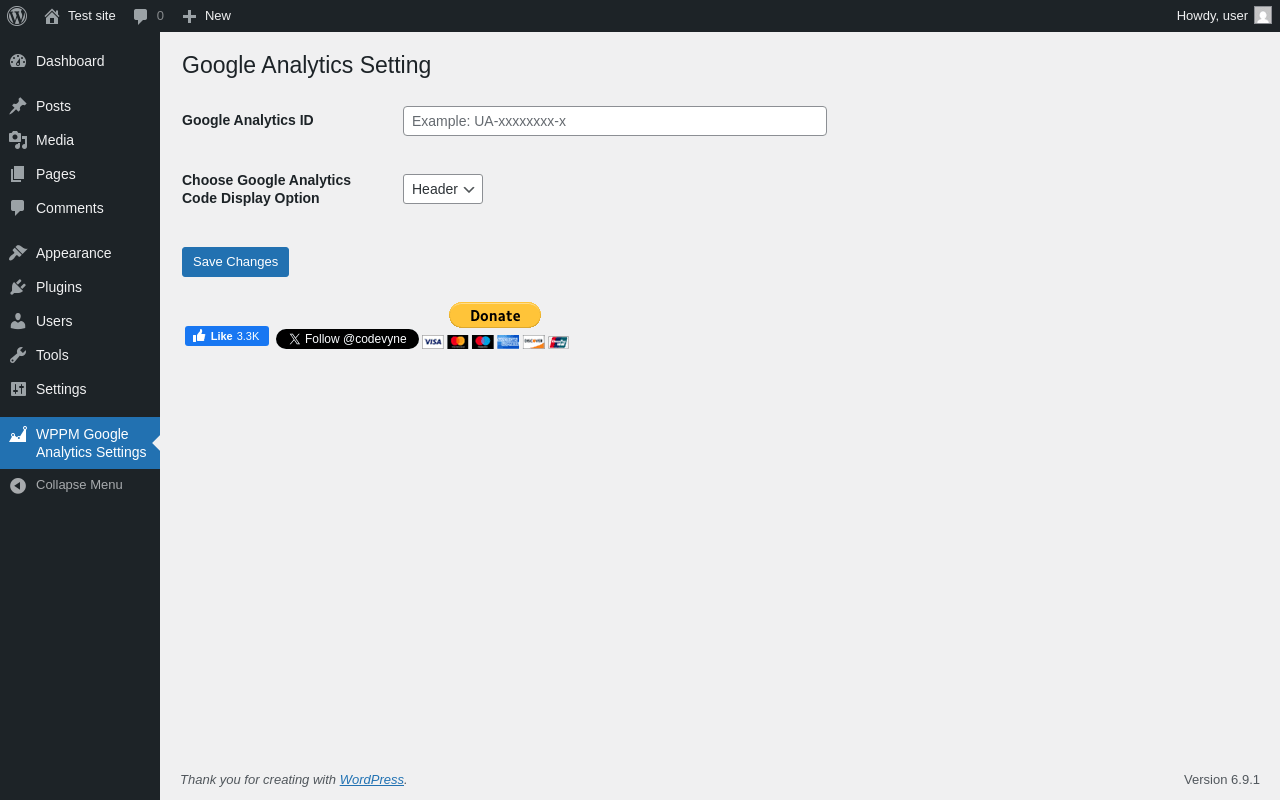Click the WordPress logo icon
This screenshot has width=1280, height=800.
coord(17,16)
